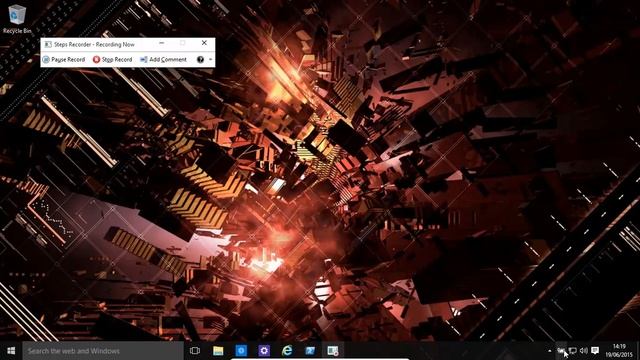This screenshot has width=640, height=360.
Task: Click the Search the web and Windows box
Action: (103, 351)
